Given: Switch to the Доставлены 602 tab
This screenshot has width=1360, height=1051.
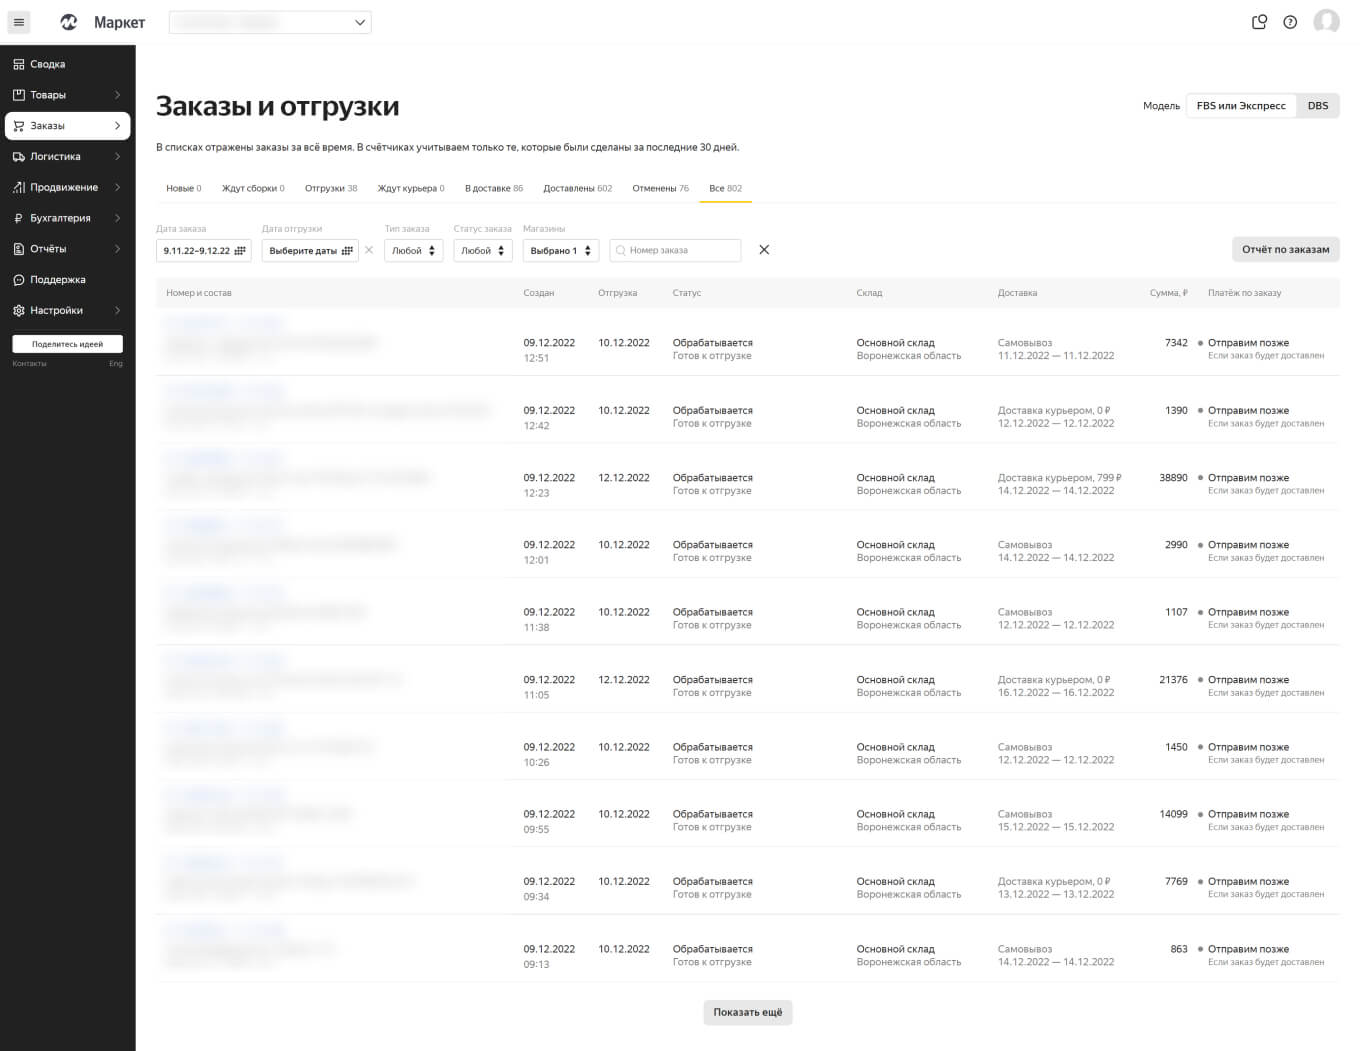Looking at the screenshot, I should tap(578, 188).
